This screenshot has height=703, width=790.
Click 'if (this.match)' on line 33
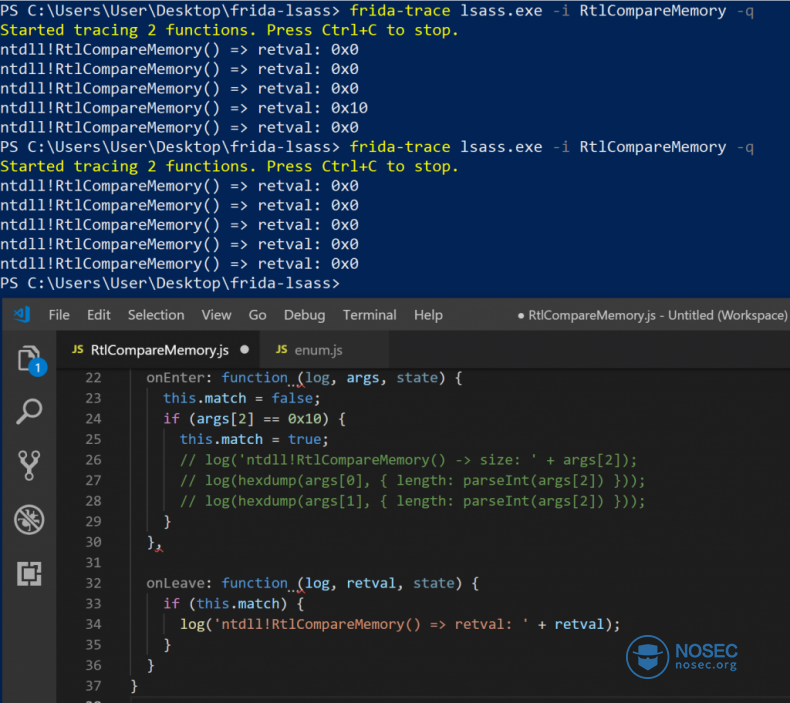coord(225,604)
